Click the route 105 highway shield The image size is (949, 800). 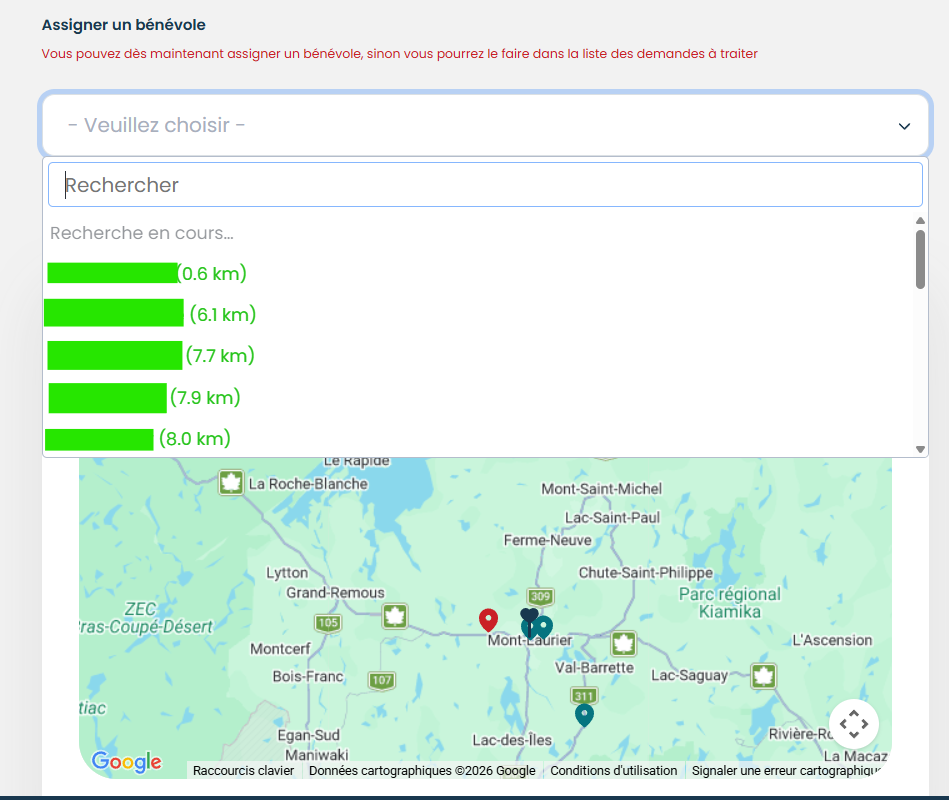pyautogui.click(x=328, y=623)
